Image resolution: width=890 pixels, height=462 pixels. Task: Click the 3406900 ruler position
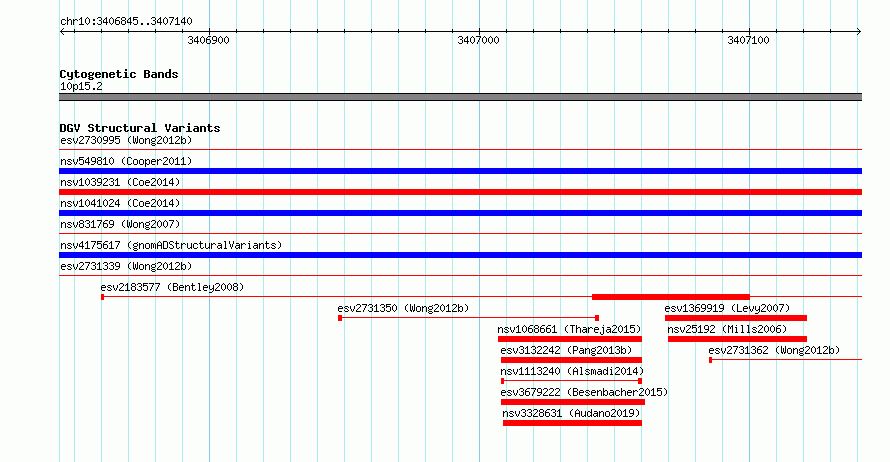coord(208,40)
